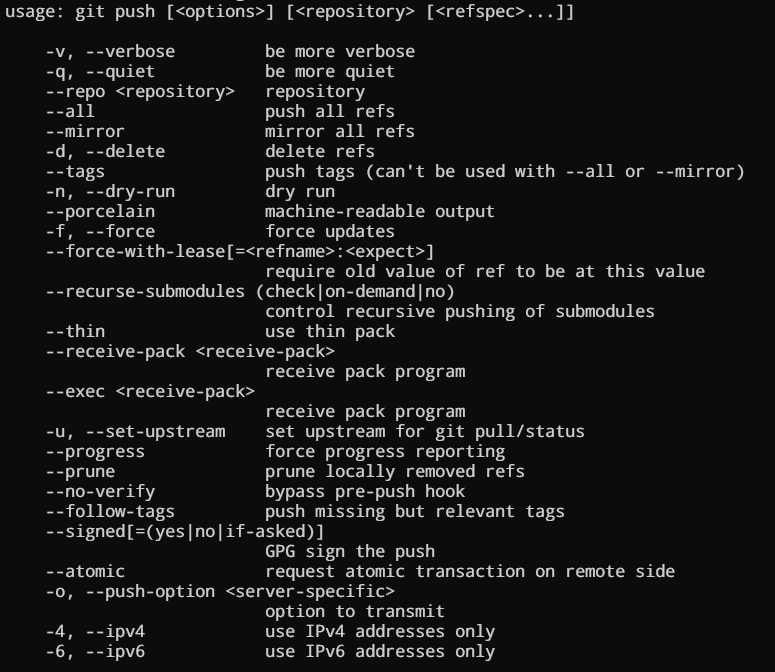The image size is (775, 672).
Task: Click the --no-verify option flag
Action: (100, 492)
